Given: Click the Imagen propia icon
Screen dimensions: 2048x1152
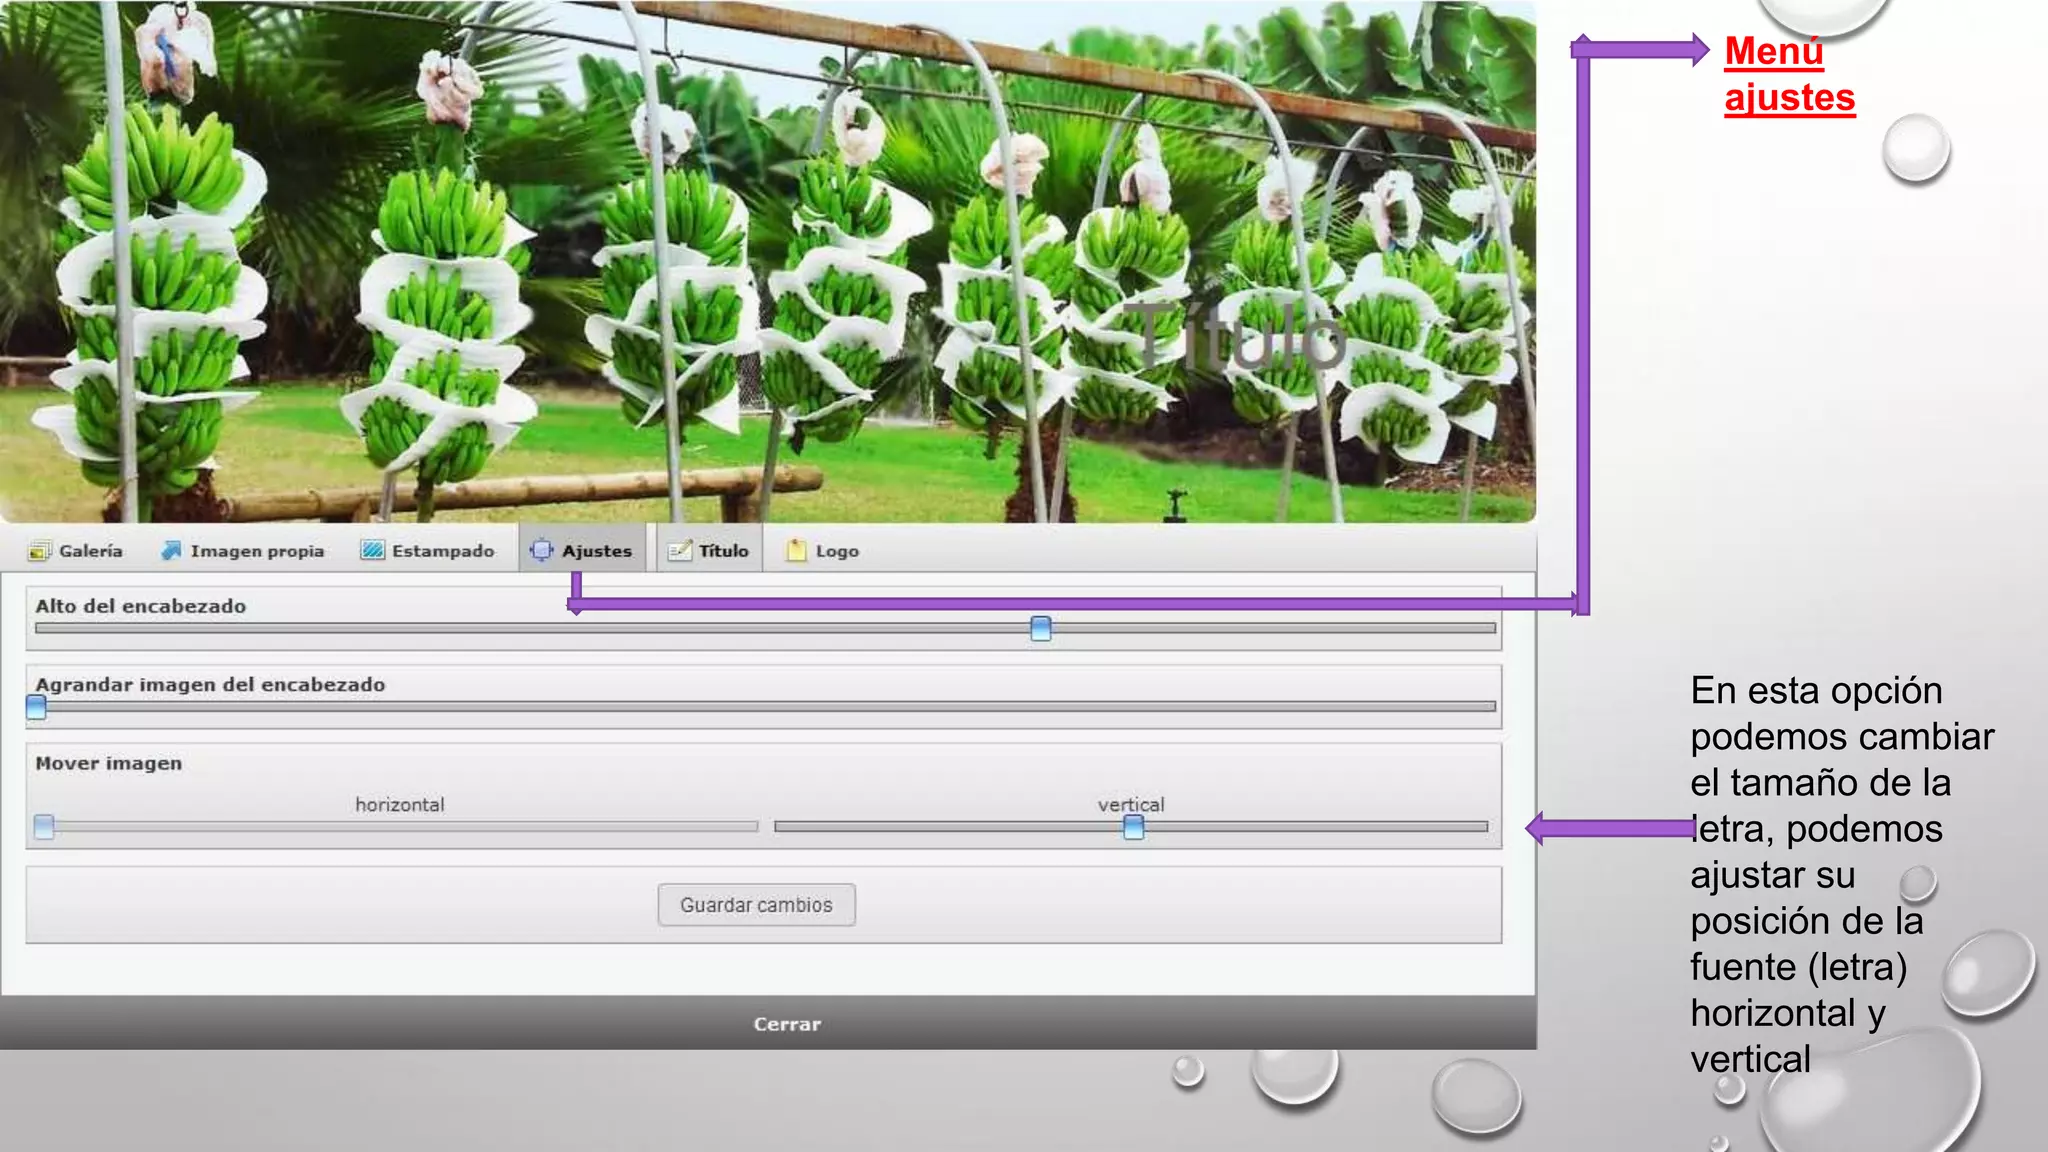Looking at the screenshot, I should click(x=171, y=551).
